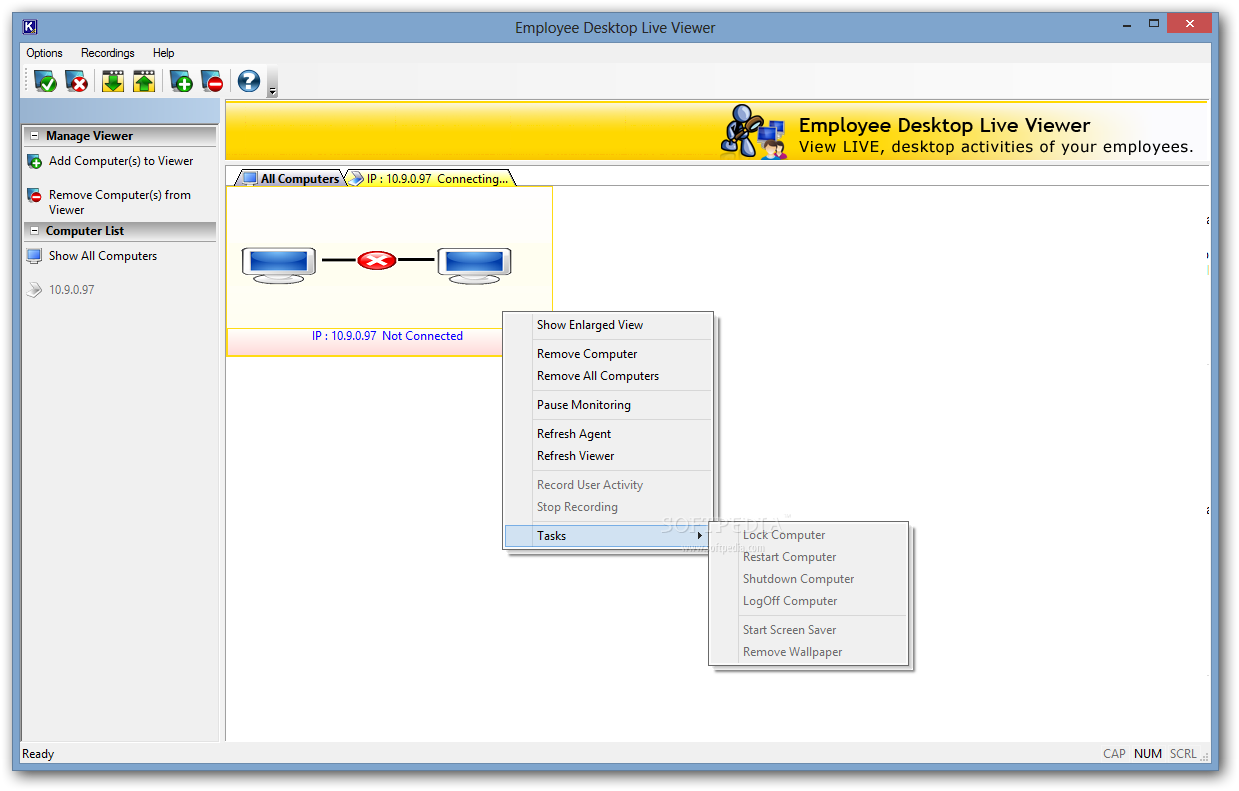Choose Show Enlarged View from the context menu
Image resolution: width=1239 pixels, height=791 pixels.
click(608, 325)
